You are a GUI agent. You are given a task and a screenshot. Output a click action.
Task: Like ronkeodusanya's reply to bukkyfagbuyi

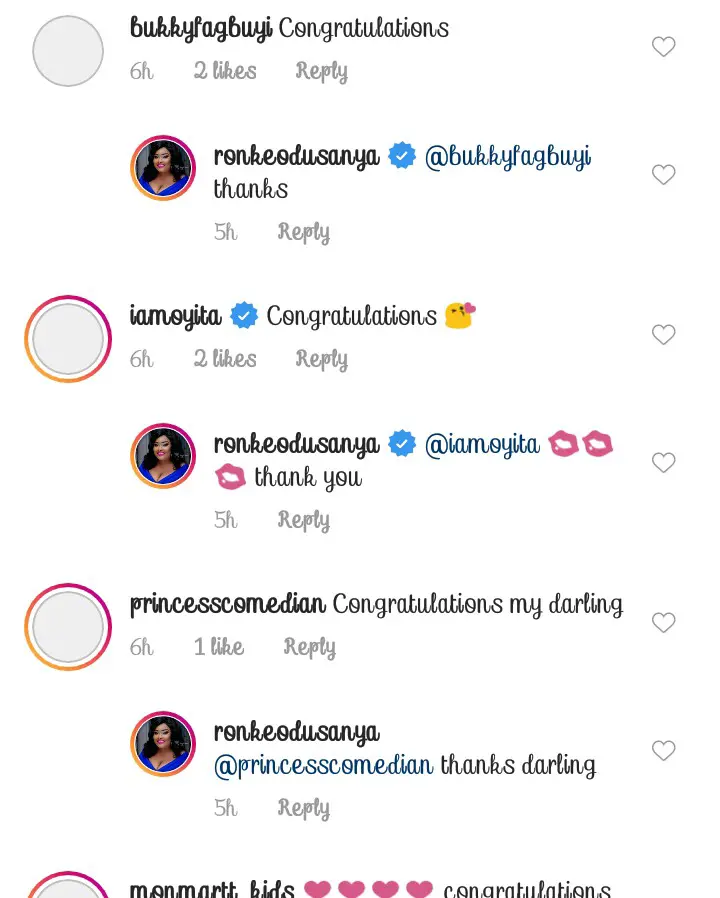pos(664,175)
